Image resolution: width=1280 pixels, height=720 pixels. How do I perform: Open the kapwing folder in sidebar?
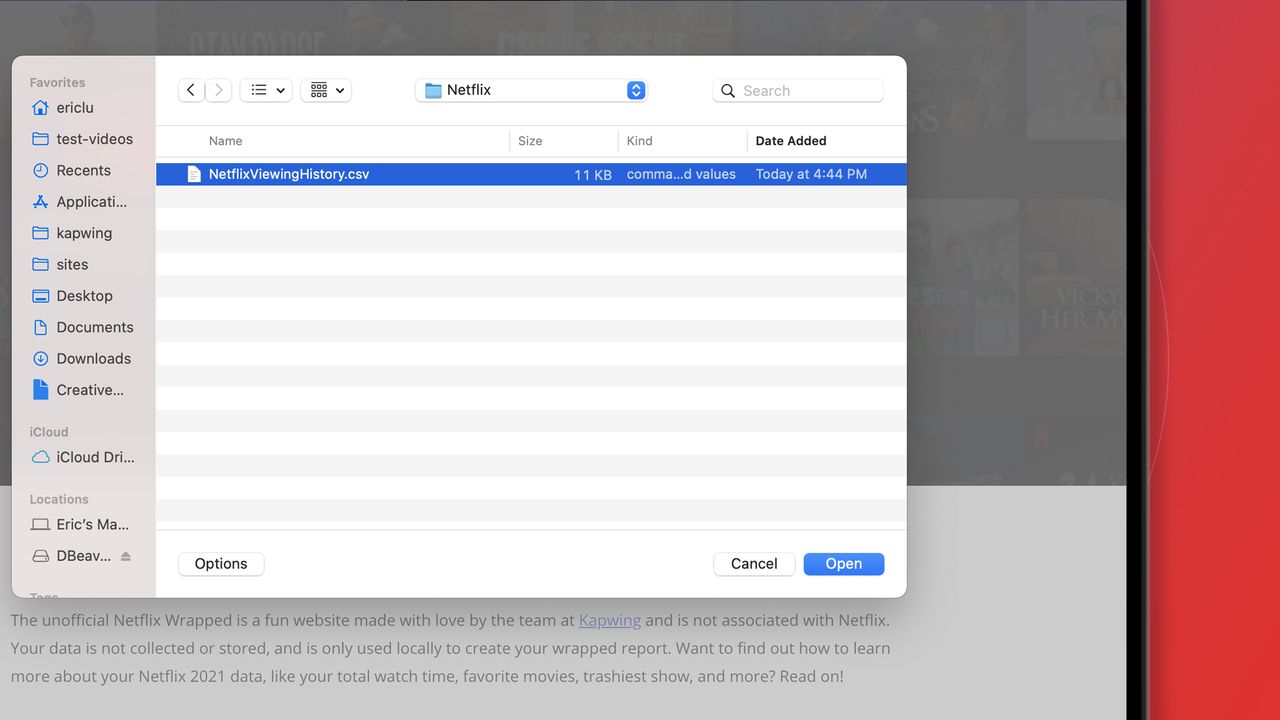pos(83,233)
